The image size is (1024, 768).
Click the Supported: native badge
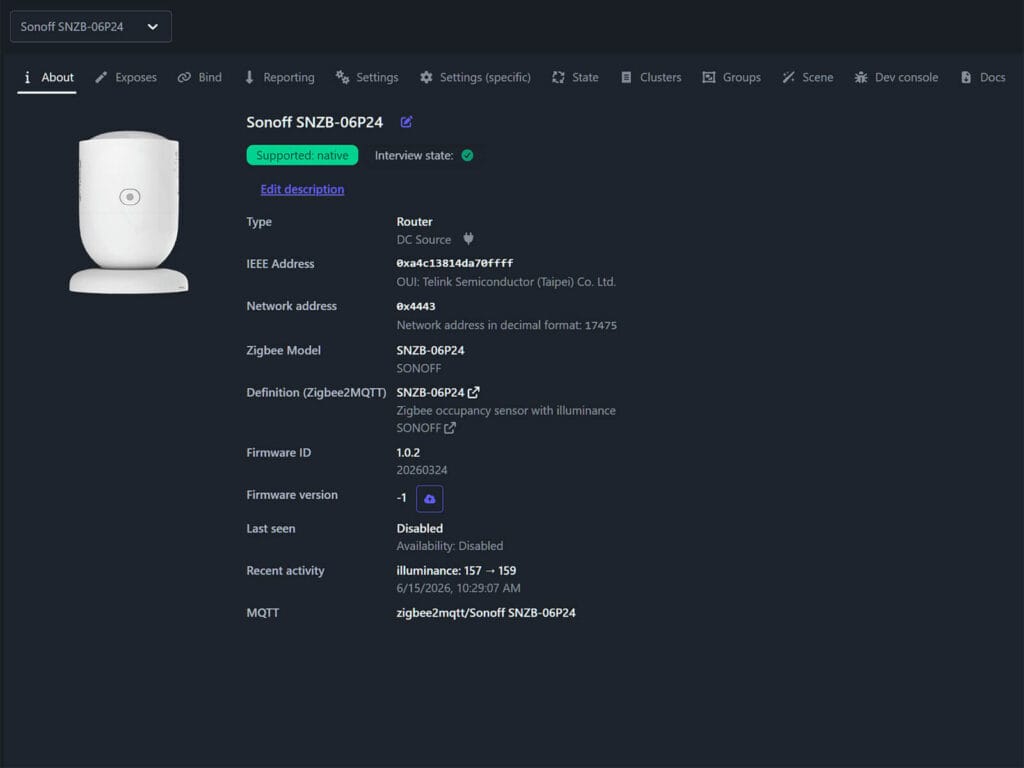[x=302, y=155]
